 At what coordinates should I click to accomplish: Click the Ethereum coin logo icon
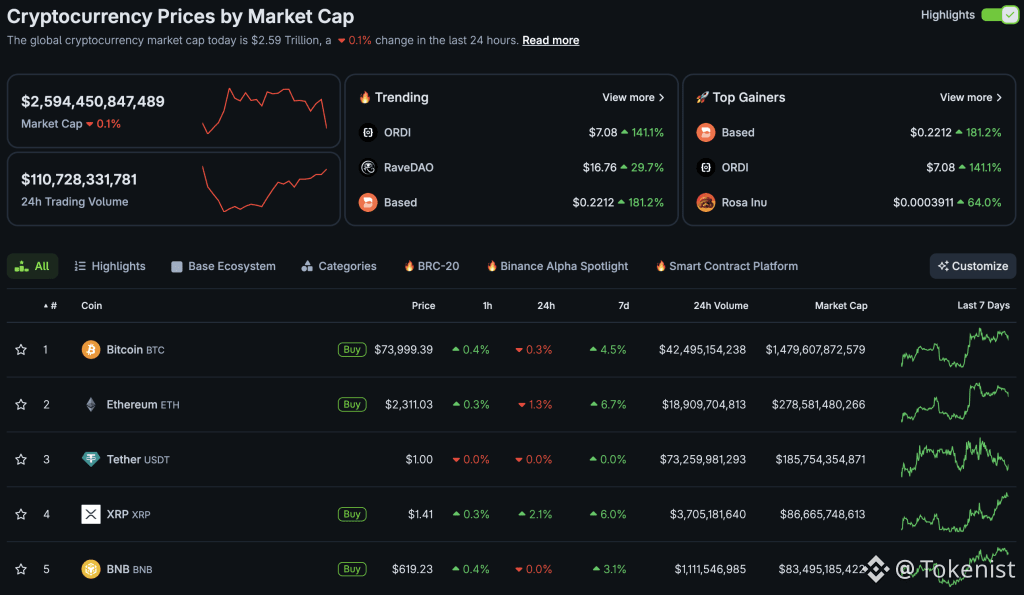click(x=91, y=405)
